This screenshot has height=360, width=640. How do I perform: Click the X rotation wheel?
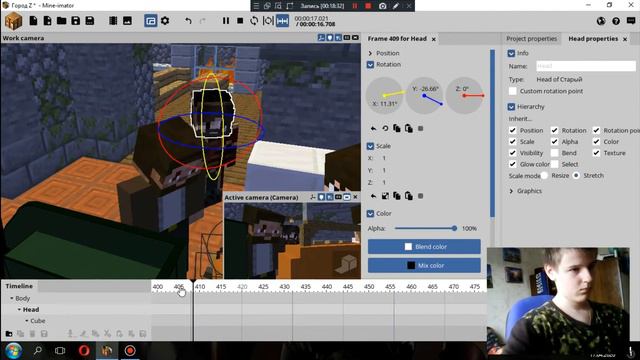pos(385,96)
